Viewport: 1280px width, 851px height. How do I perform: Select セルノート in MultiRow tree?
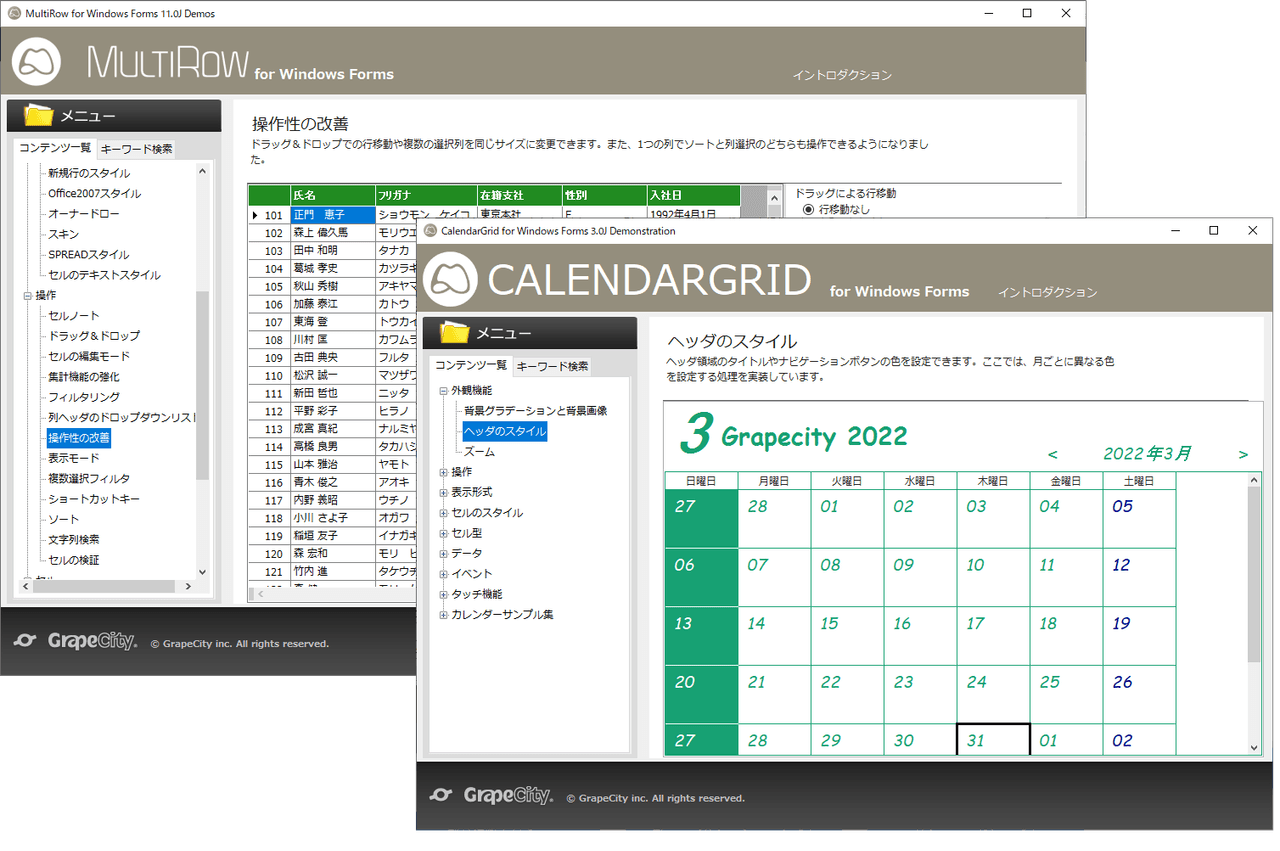pyautogui.click(x=74, y=316)
